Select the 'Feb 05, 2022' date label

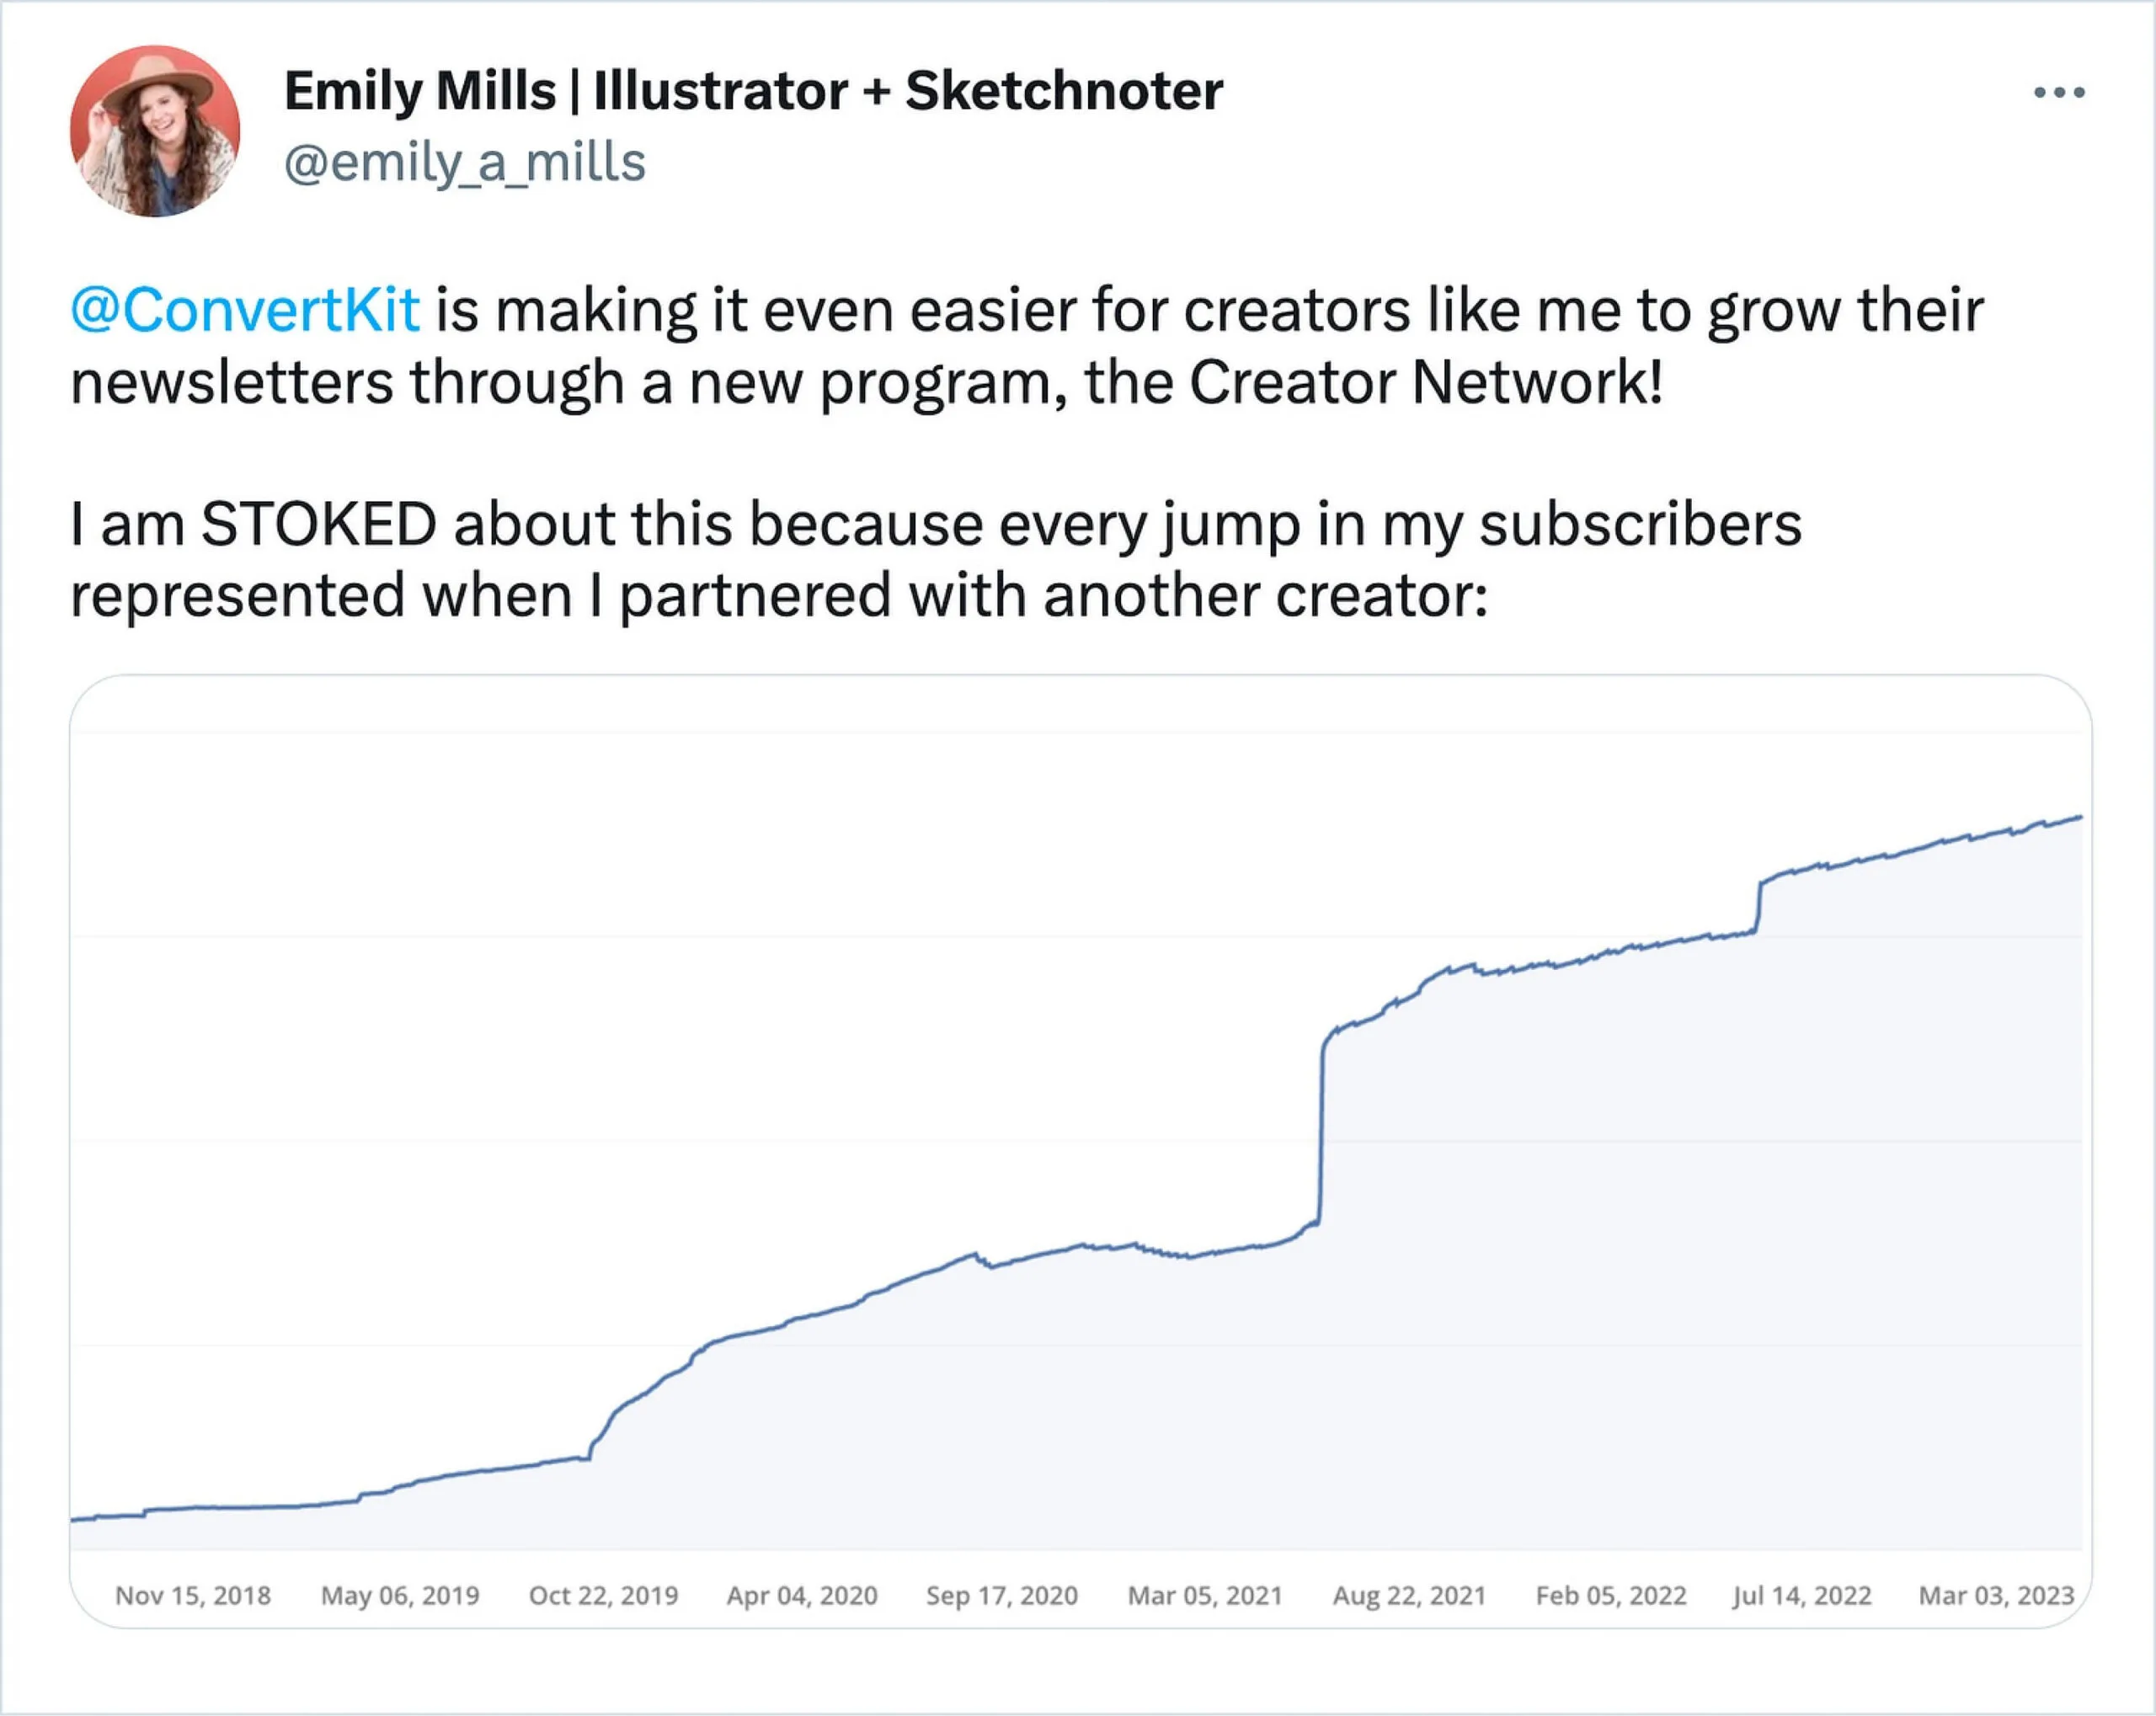(x=1611, y=1595)
